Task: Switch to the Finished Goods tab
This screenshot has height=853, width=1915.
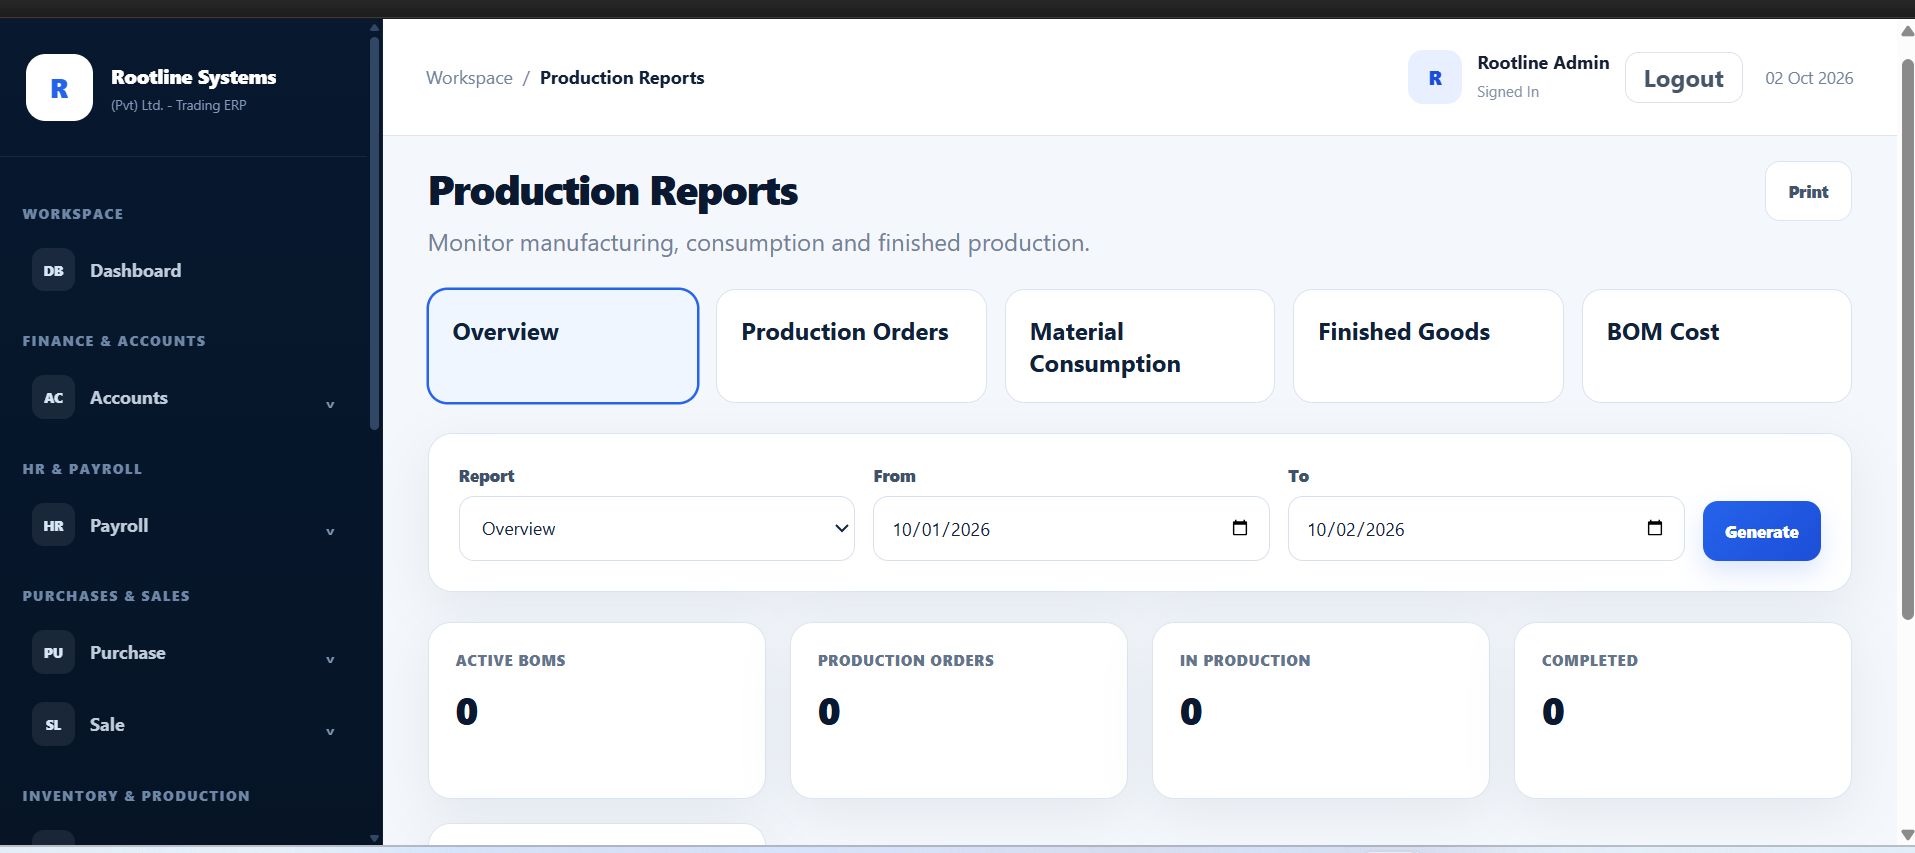Action: pyautogui.click(x=1428, y=346)
